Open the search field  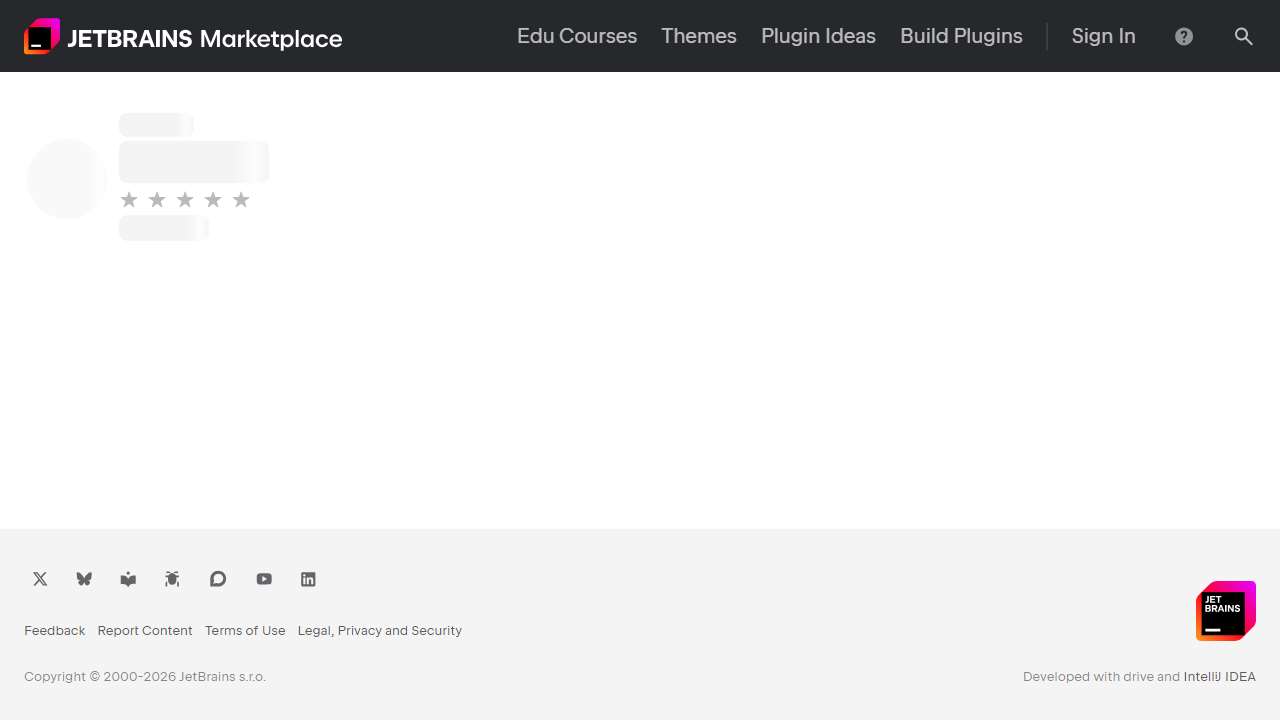point(1244,36)
